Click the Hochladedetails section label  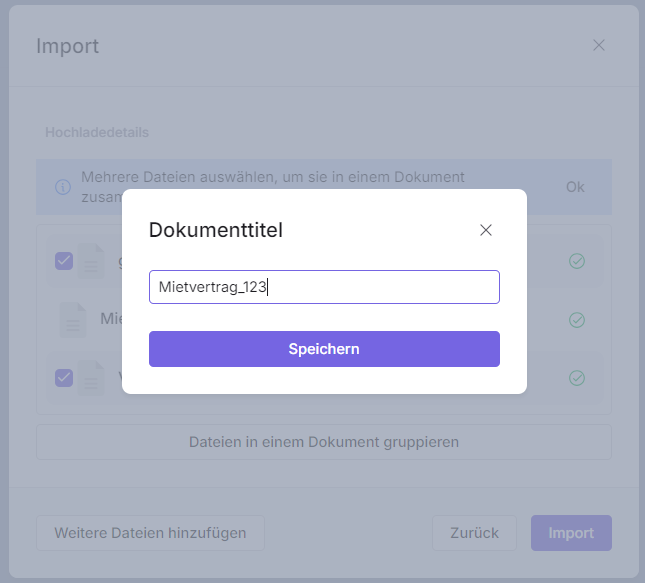(97, 132)
